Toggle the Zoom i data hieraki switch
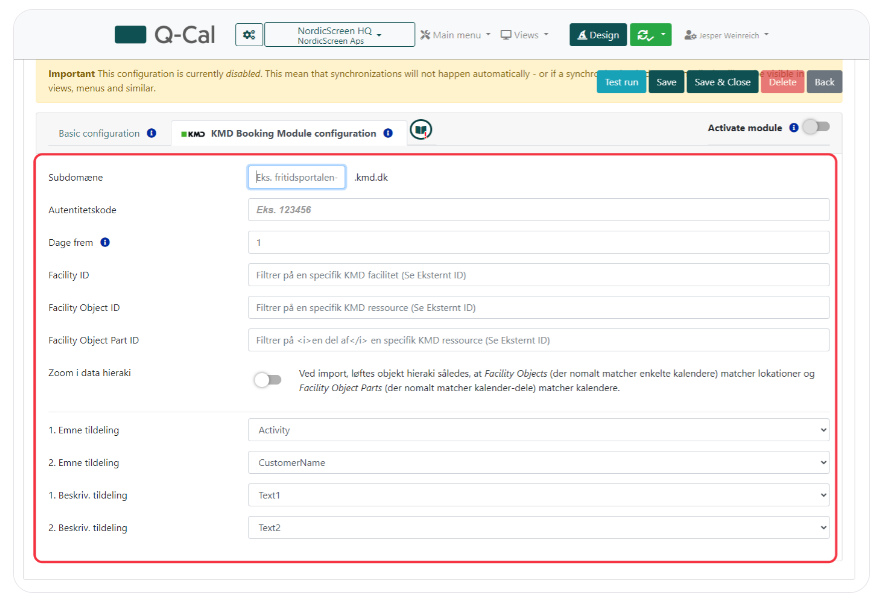The height and width of the screenshot is (608, 885). (268, 380)
